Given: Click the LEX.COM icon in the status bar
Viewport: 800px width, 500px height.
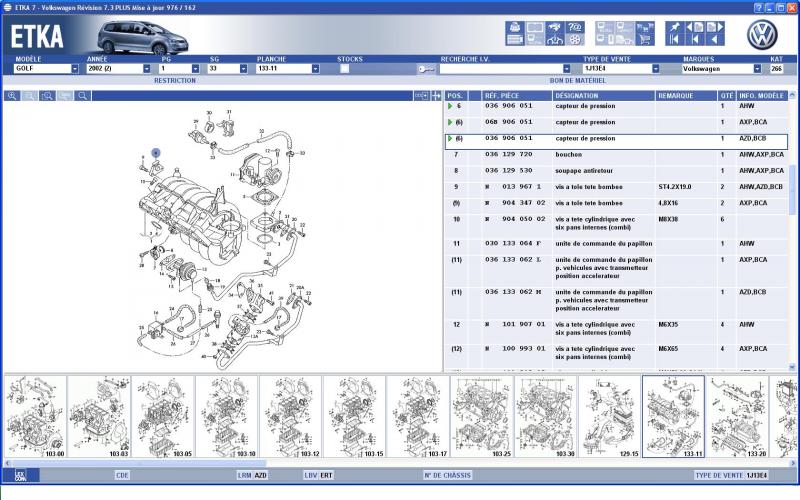Looking at the screenshot, I should pyautogui.click(x=20, y=475).
